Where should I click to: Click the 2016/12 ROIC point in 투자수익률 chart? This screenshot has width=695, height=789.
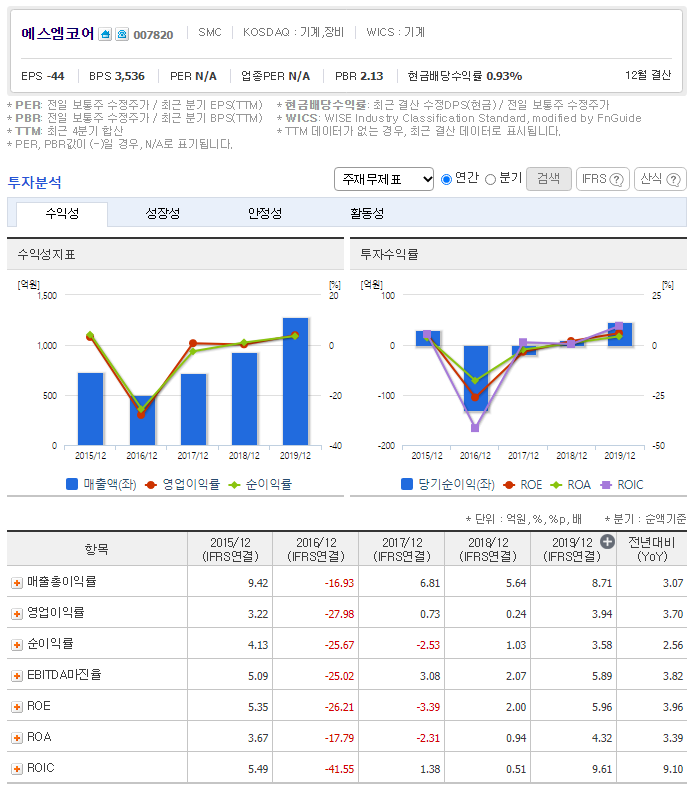[475, 428]
